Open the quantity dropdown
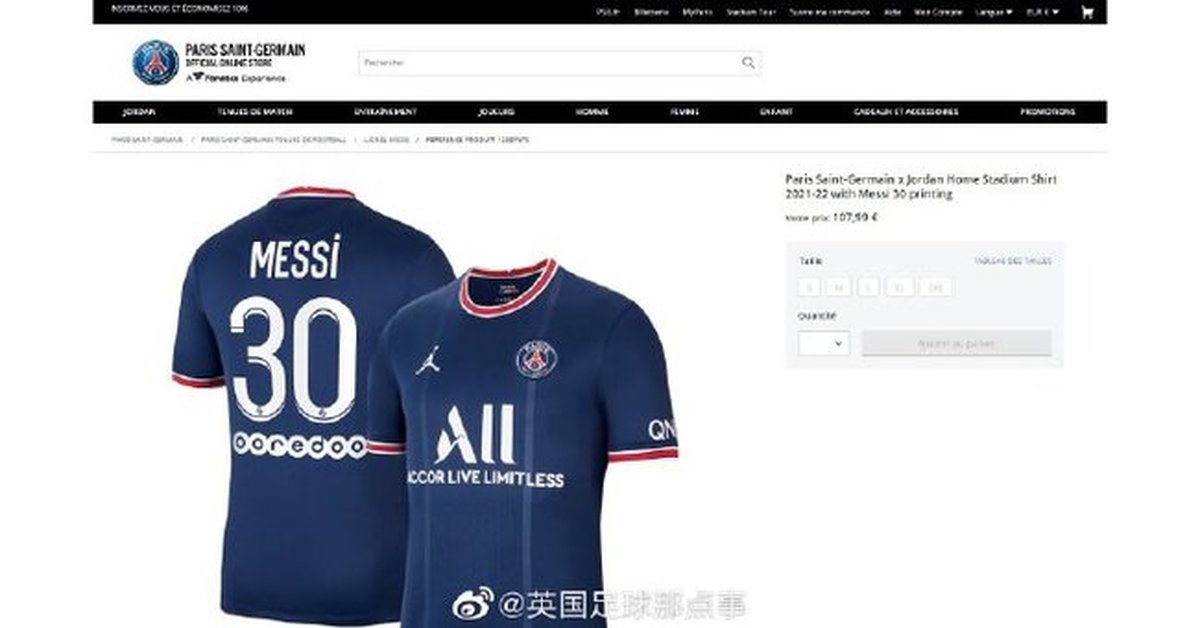This screenshot has width=1200, height=628. click(824, 343)
